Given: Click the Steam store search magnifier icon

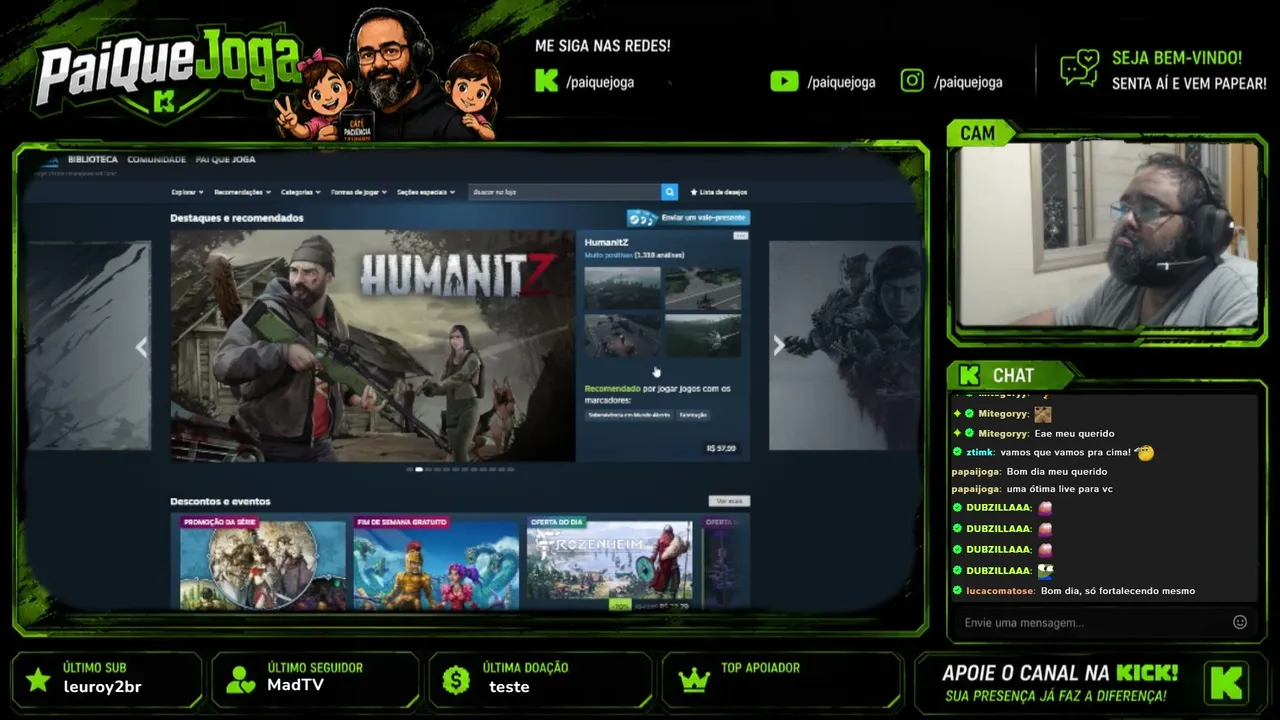Looking at the screenshot, I should click(x=669, y=192).
